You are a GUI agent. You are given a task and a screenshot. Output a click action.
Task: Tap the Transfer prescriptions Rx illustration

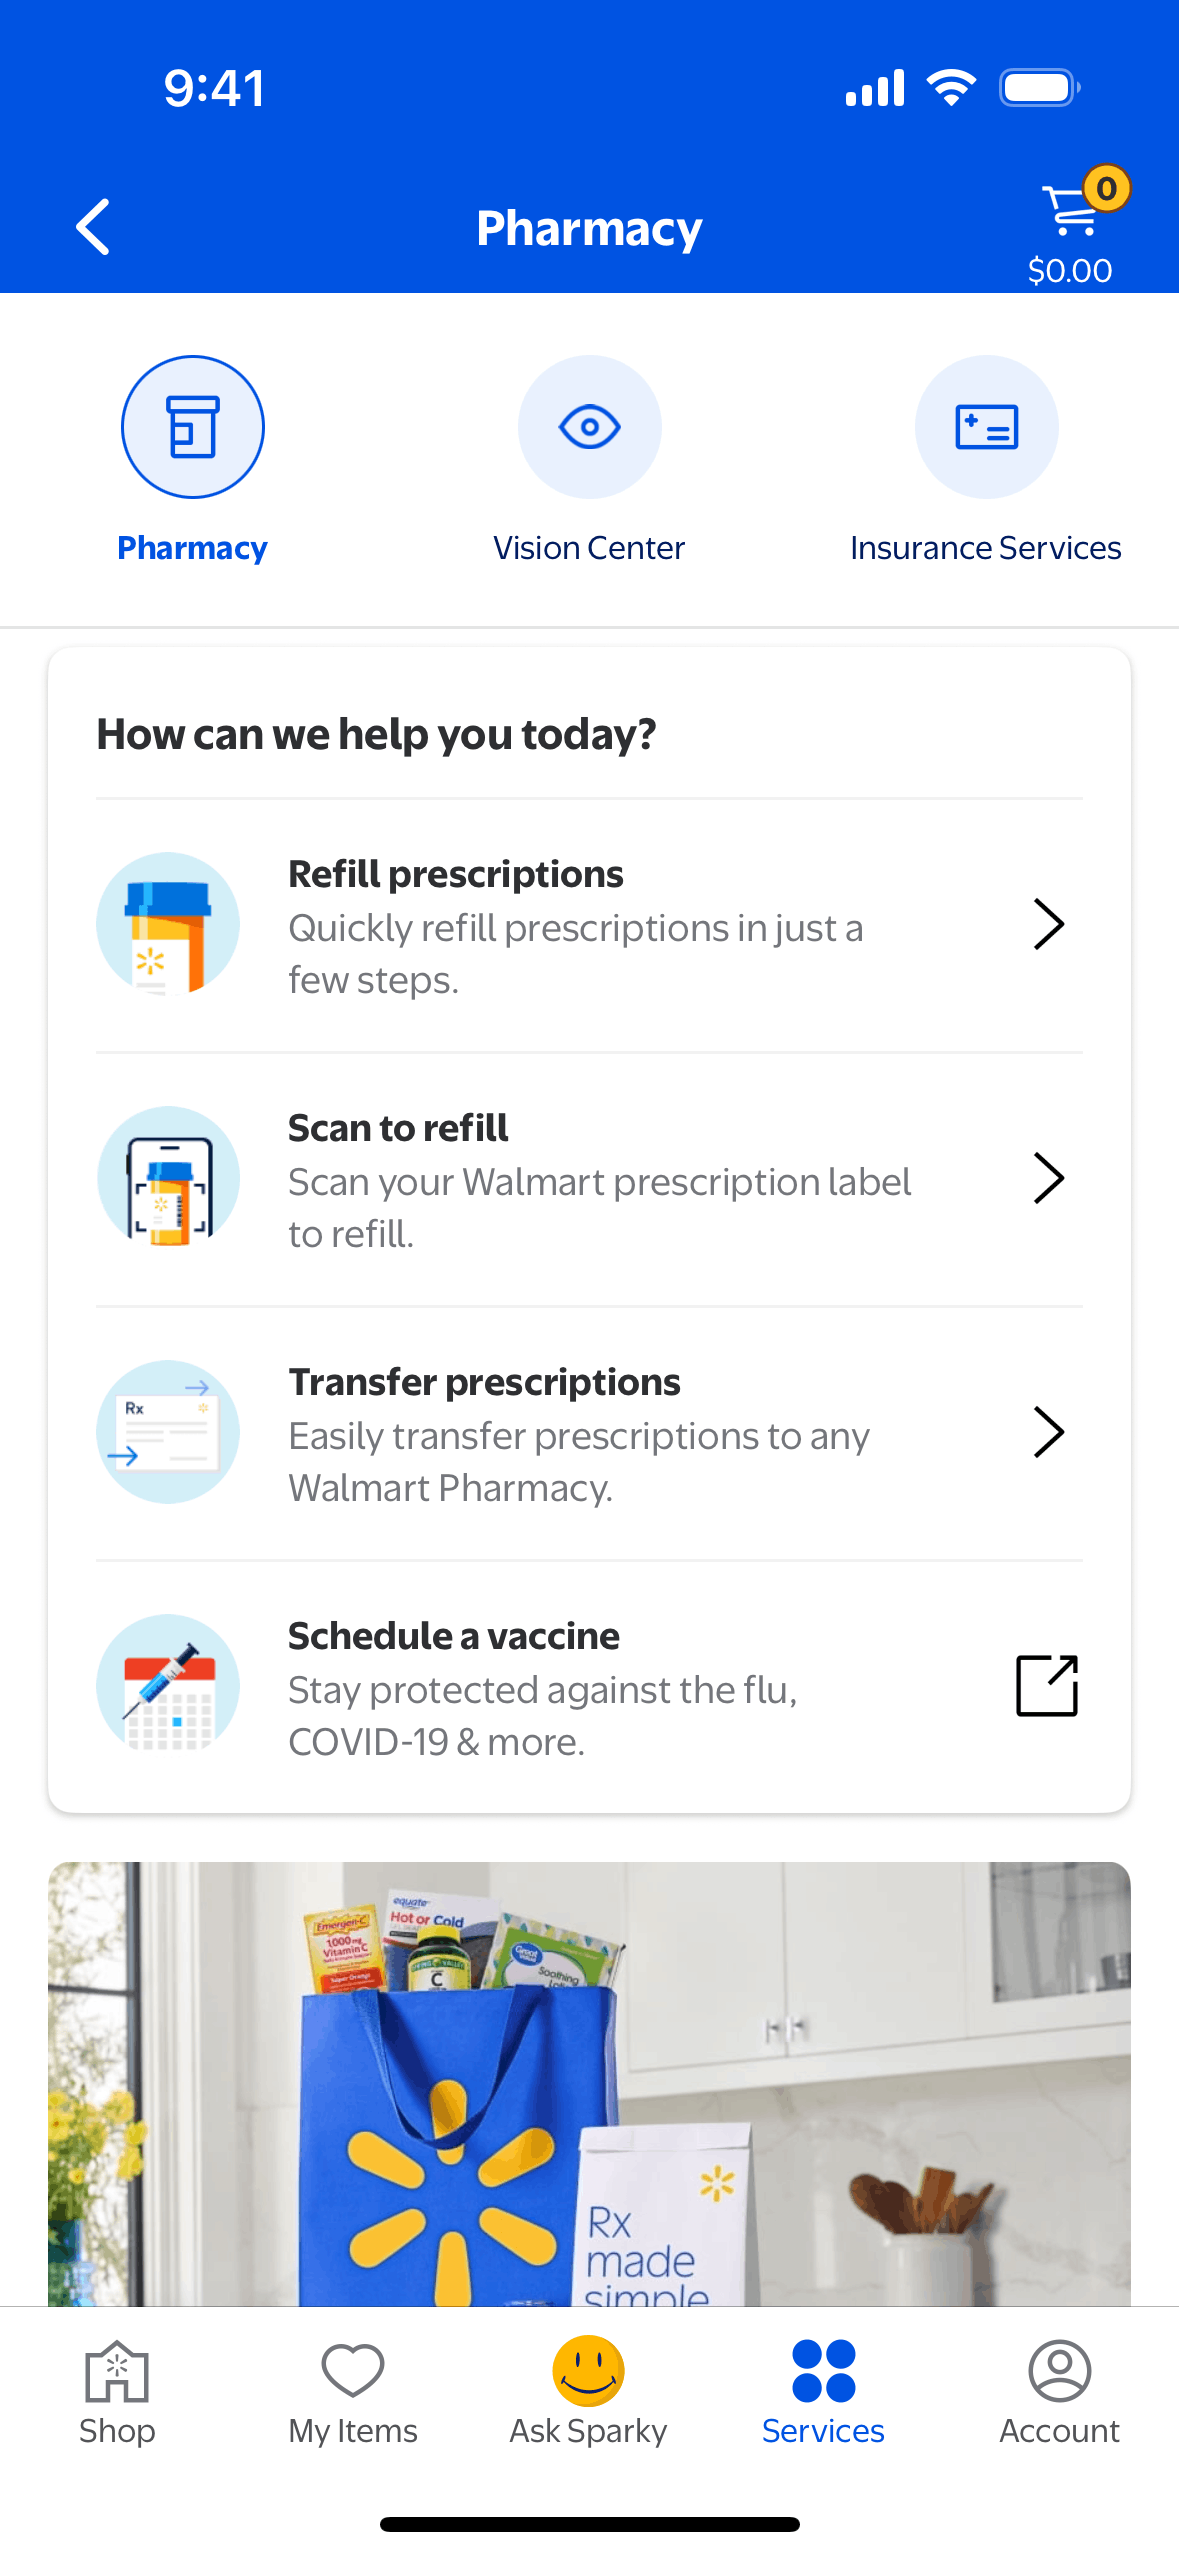[x=168, y=1432]
